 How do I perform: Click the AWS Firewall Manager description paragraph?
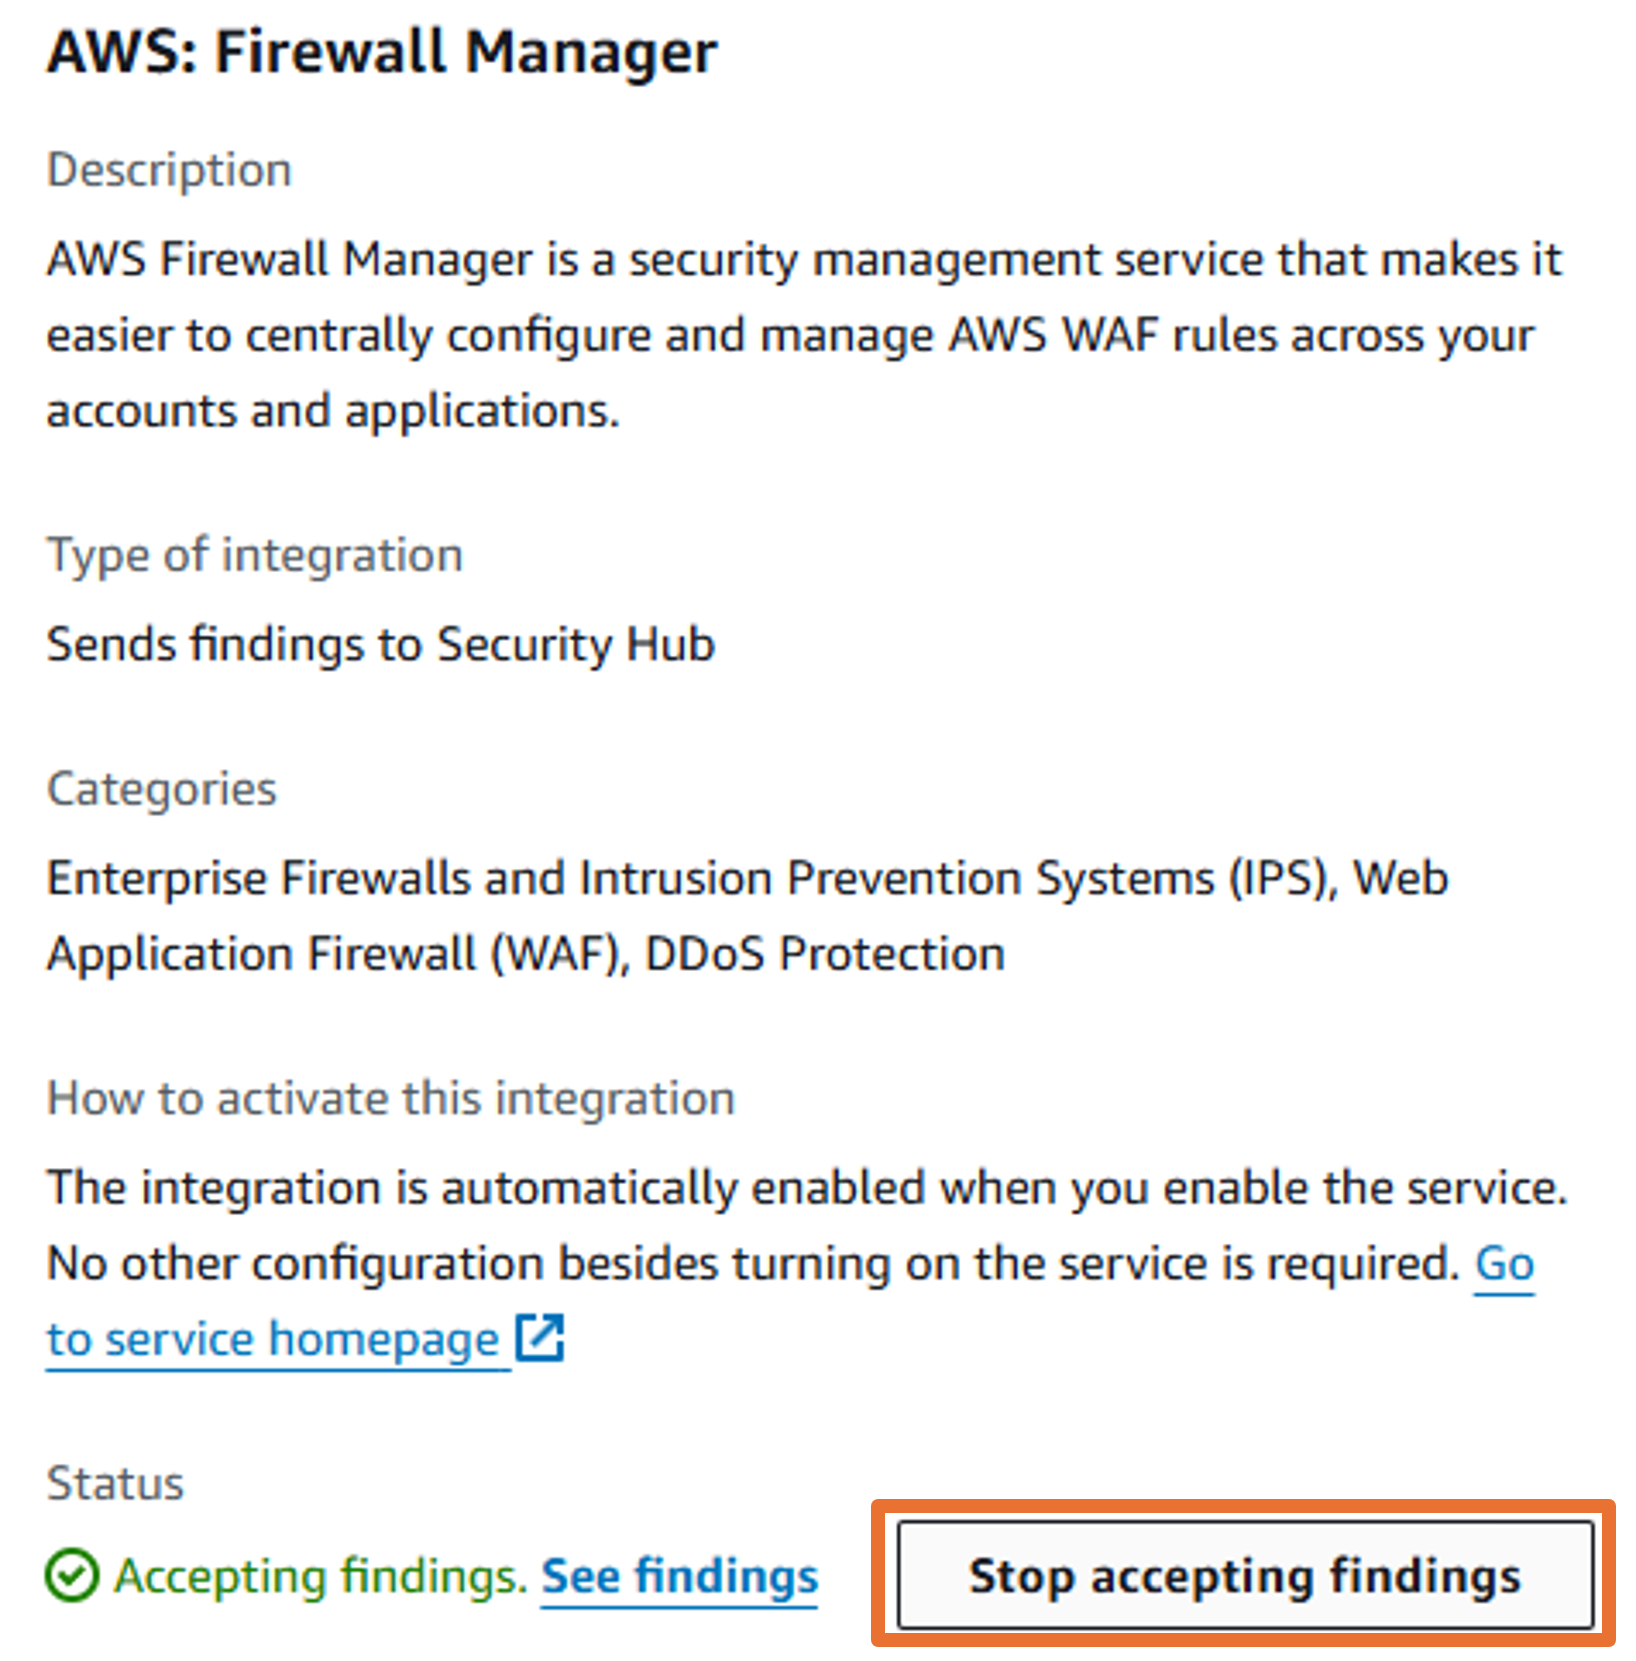tap(805, 335)
